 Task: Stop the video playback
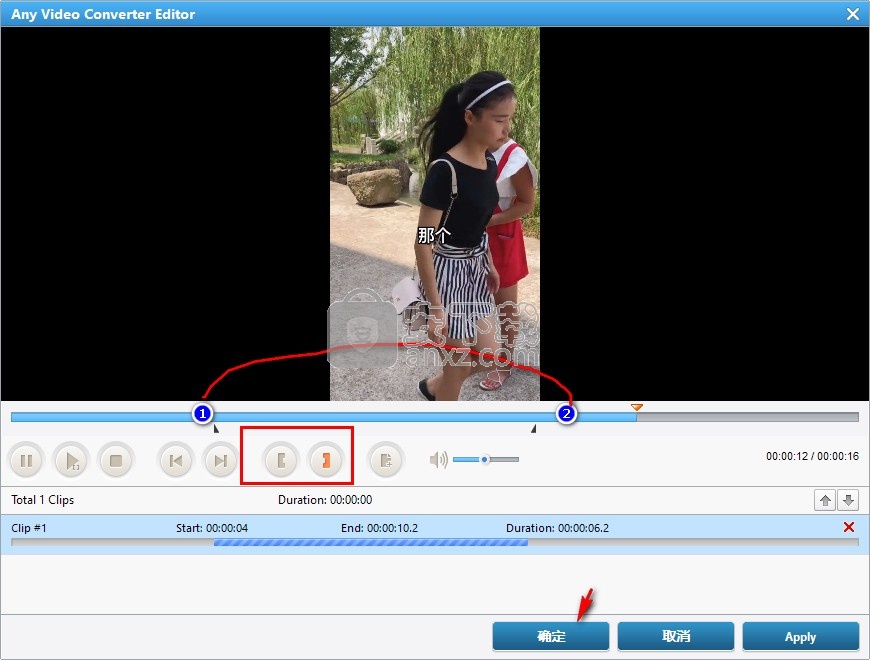[115, 460]
